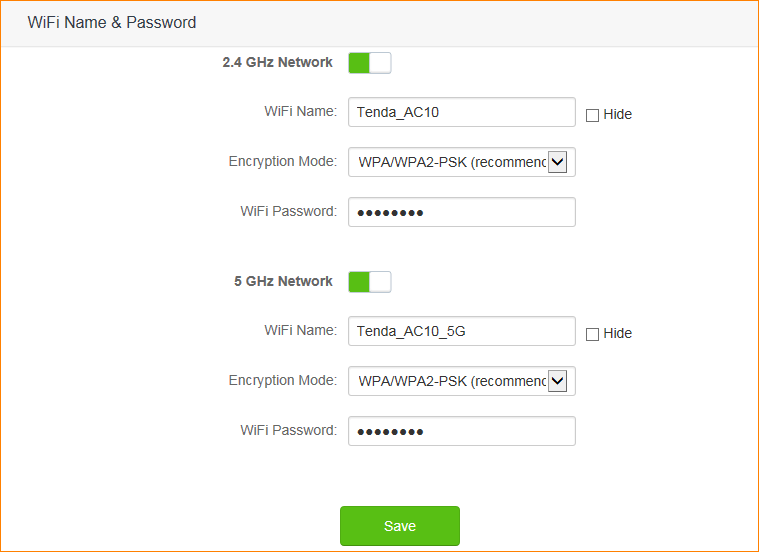Viewport: 759px width, 552px height.
Task: Open 2.4 GHz Encryption Mode dropdown
Action: 461,162
